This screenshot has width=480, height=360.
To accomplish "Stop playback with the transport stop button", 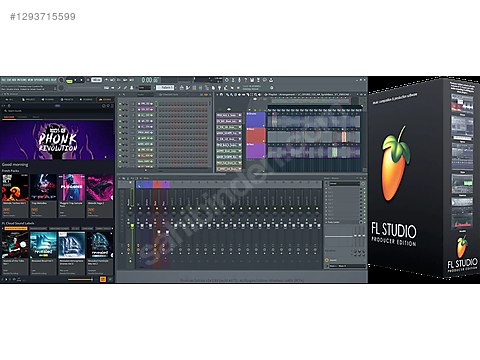I will (x=81, y=80).
